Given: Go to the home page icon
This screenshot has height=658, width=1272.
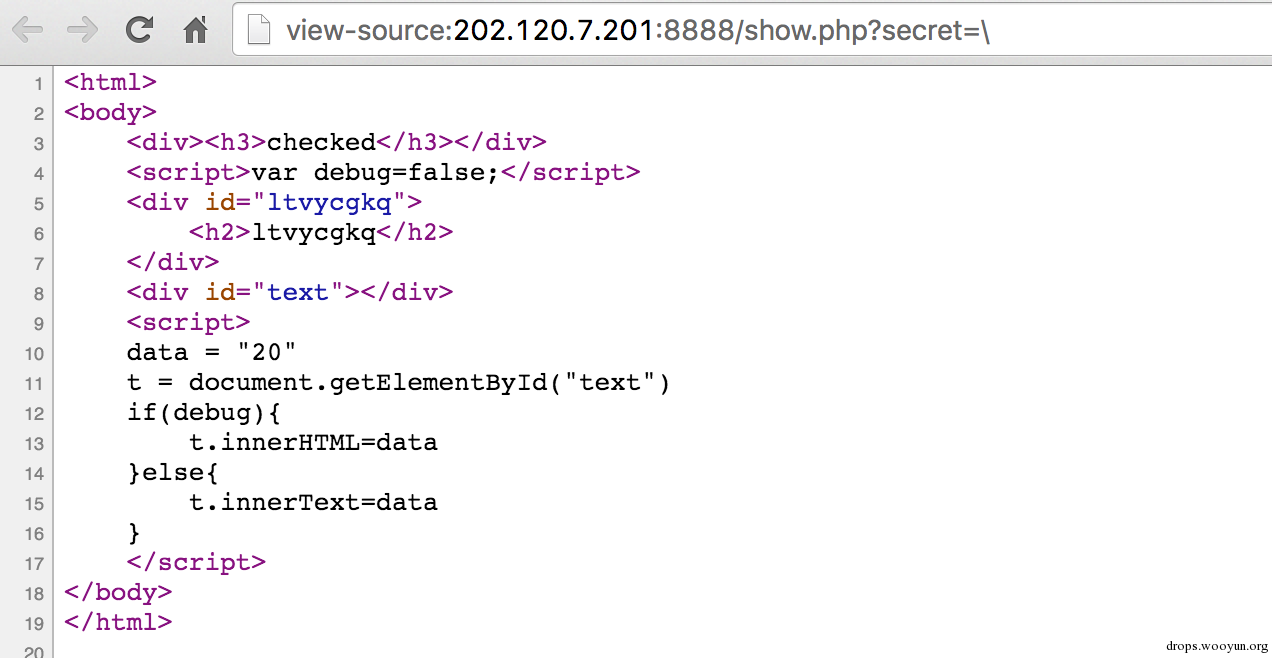Looking at the screenshot, I should (x=195, y=30).
